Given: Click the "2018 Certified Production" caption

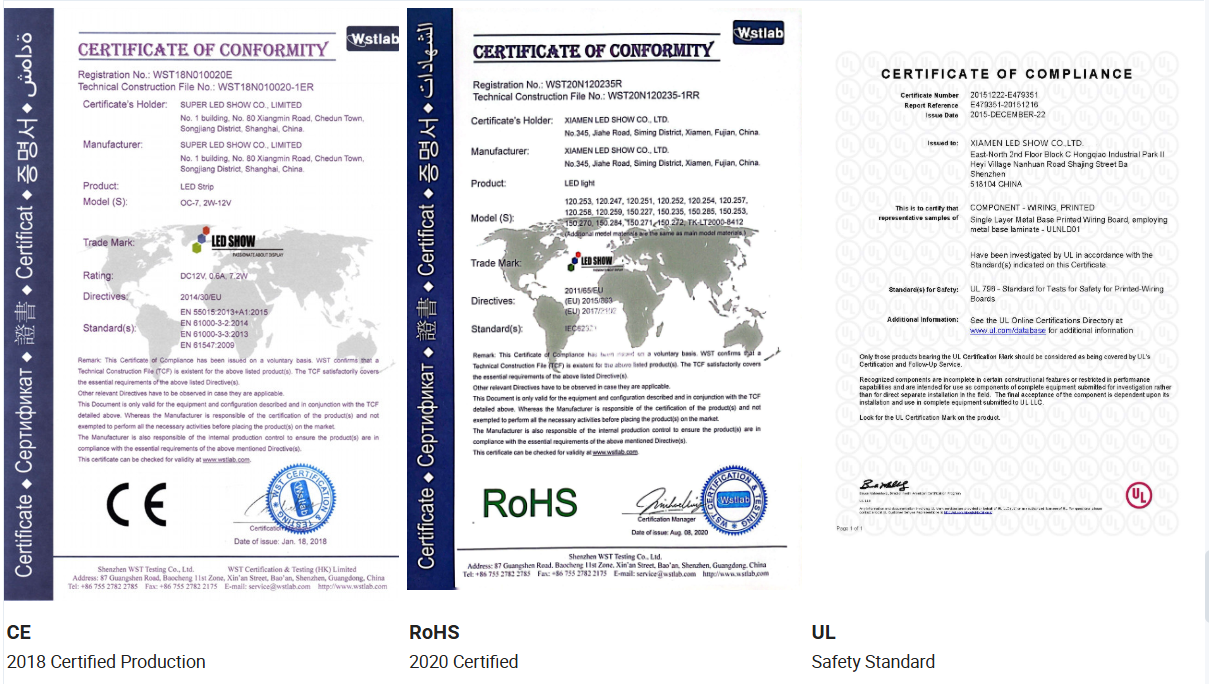Looking at the screenshot, I should click(106, 662).
